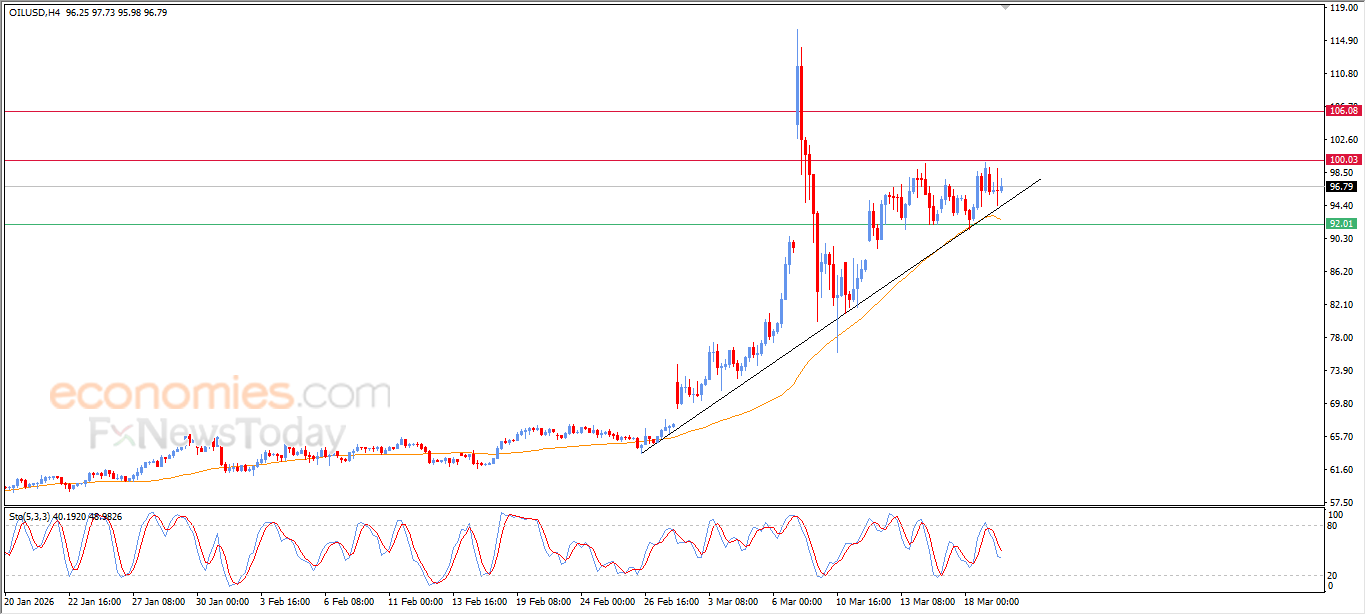Viewport: 1366px width, 615px height.
Task: Click the 11 Feb 00:00 date label
Action: point(415,602)
